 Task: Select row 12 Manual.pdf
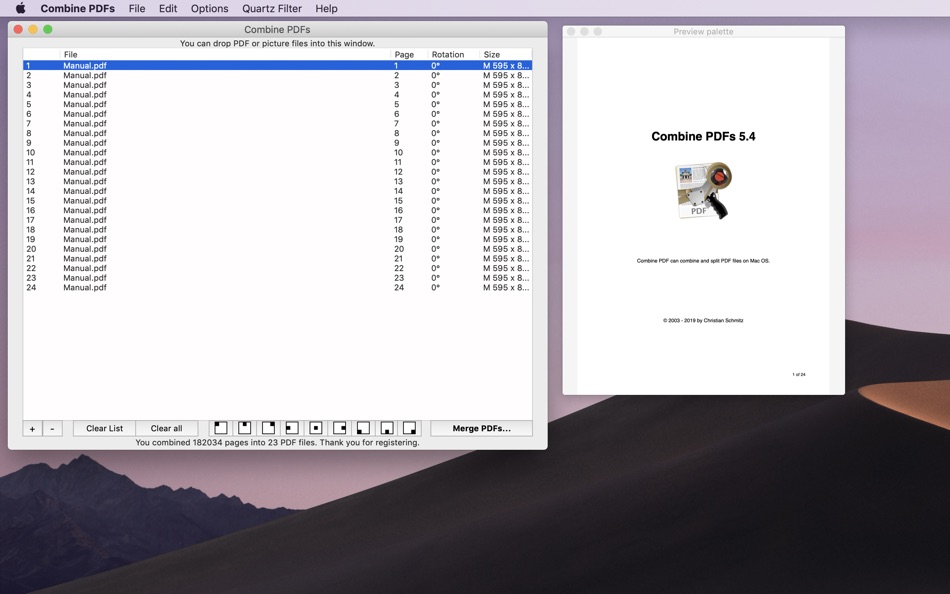[x=277, y=172]
